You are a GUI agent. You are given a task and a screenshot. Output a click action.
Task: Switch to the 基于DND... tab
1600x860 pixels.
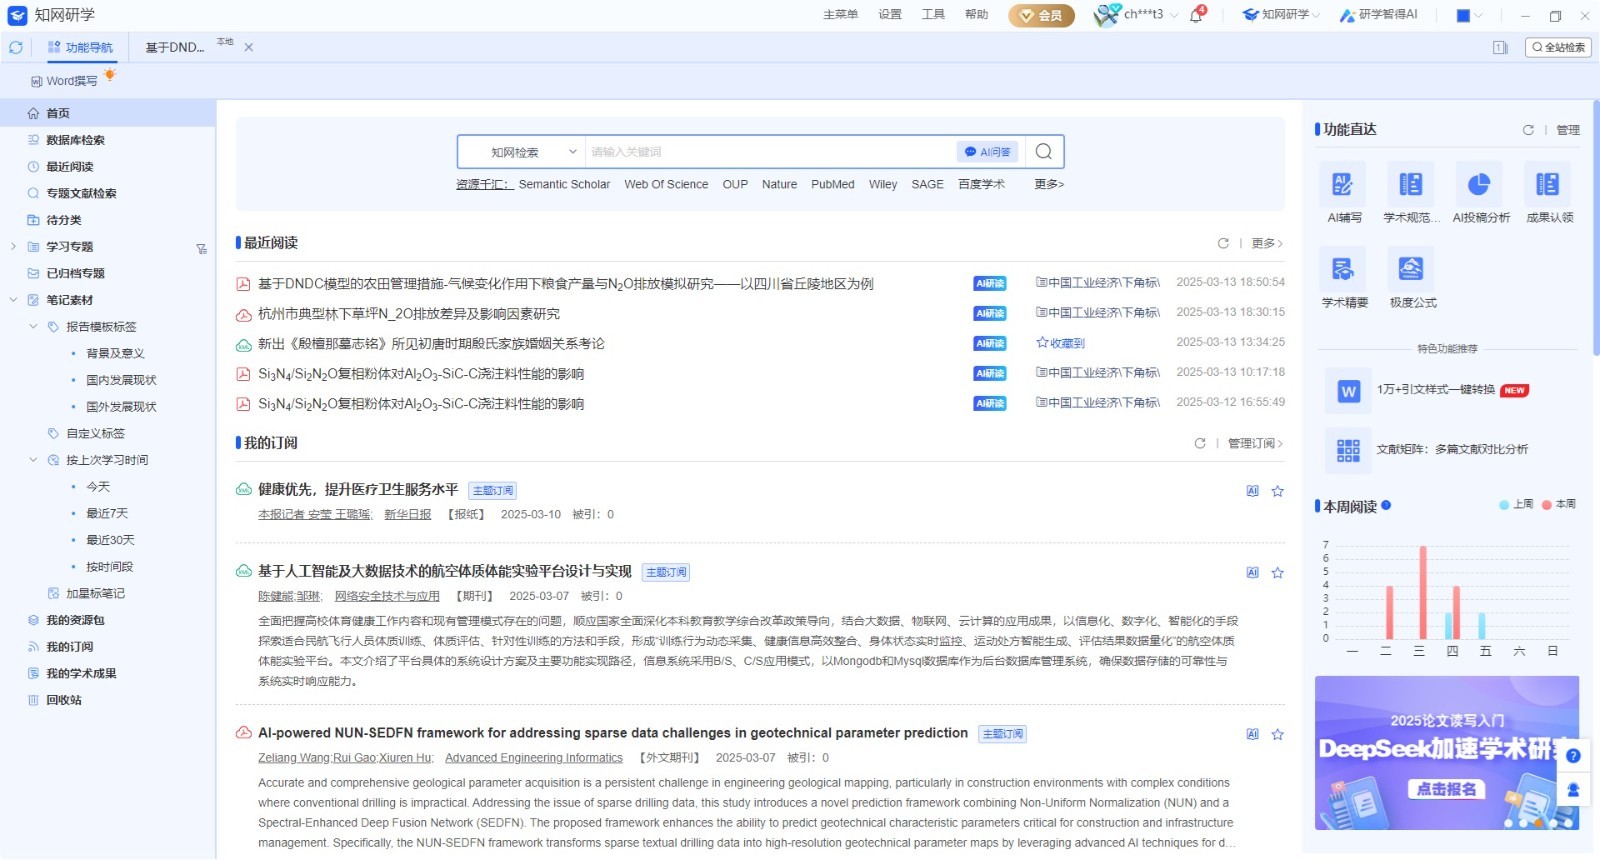coord(175,48)
